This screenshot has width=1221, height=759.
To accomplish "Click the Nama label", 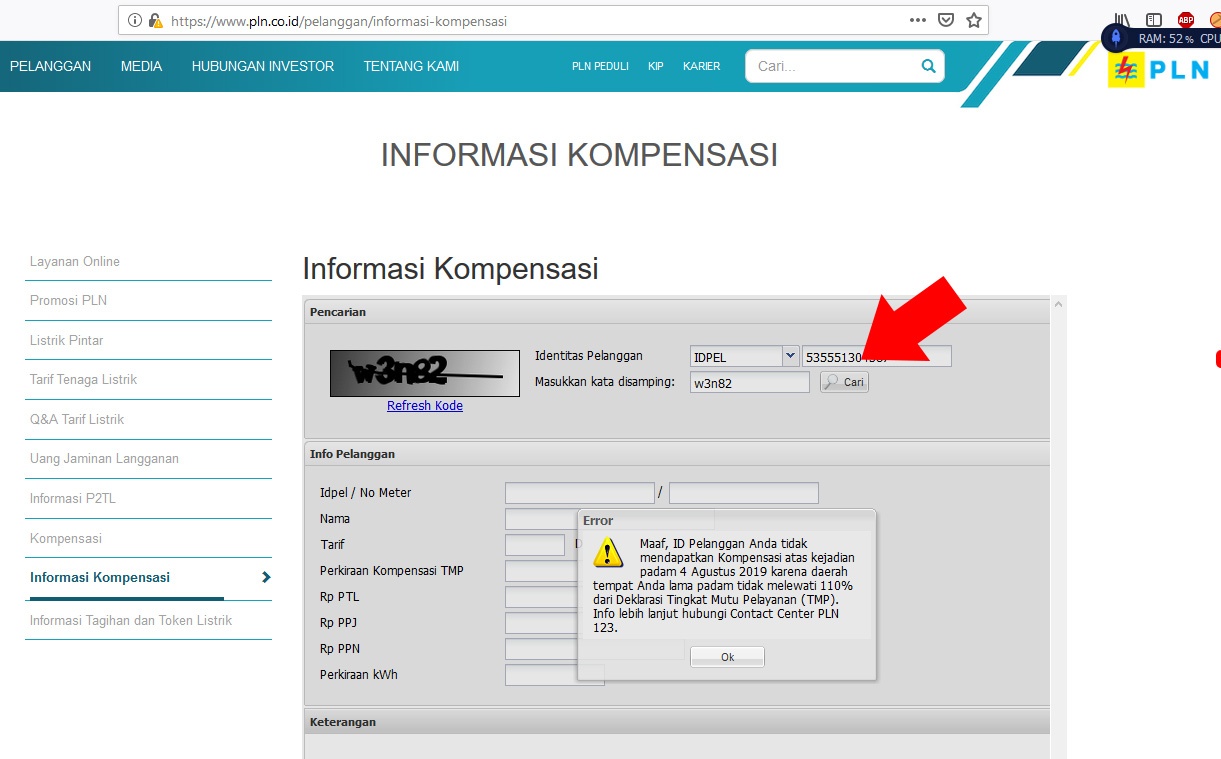I will 335,519.
